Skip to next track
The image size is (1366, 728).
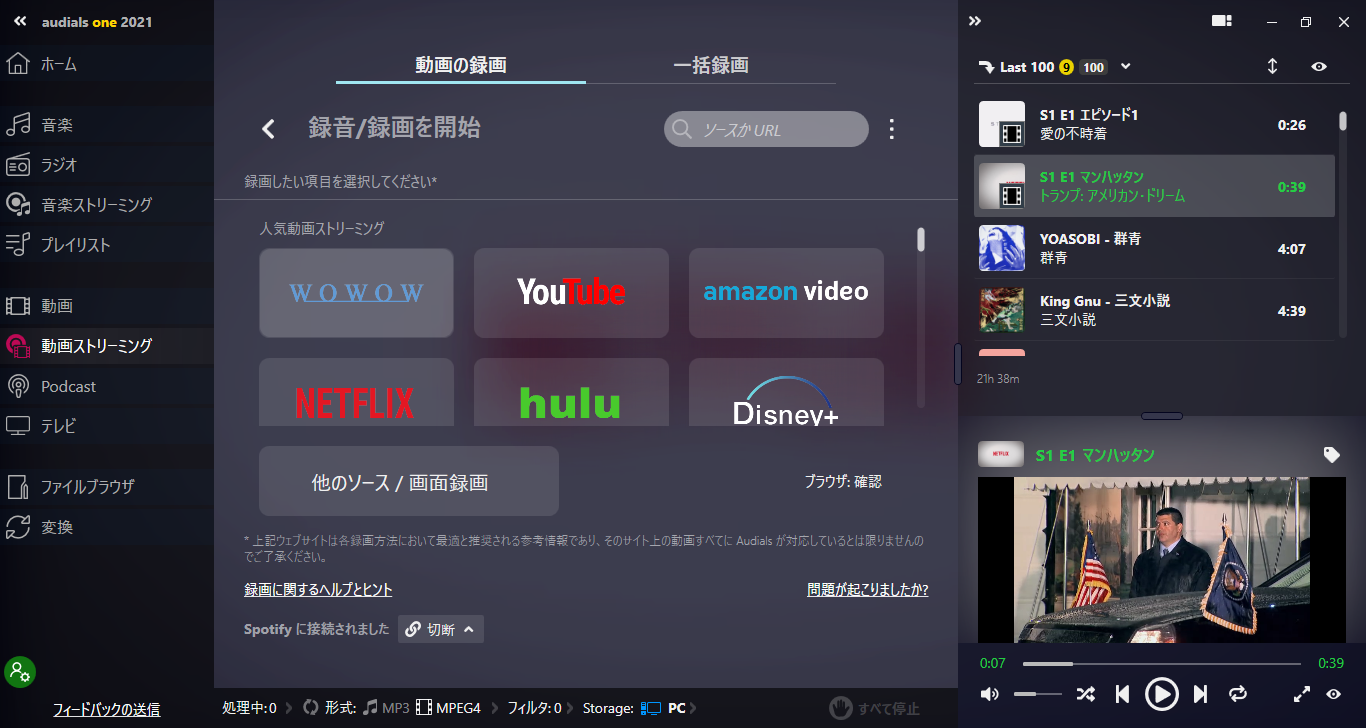pos(1201,694)
